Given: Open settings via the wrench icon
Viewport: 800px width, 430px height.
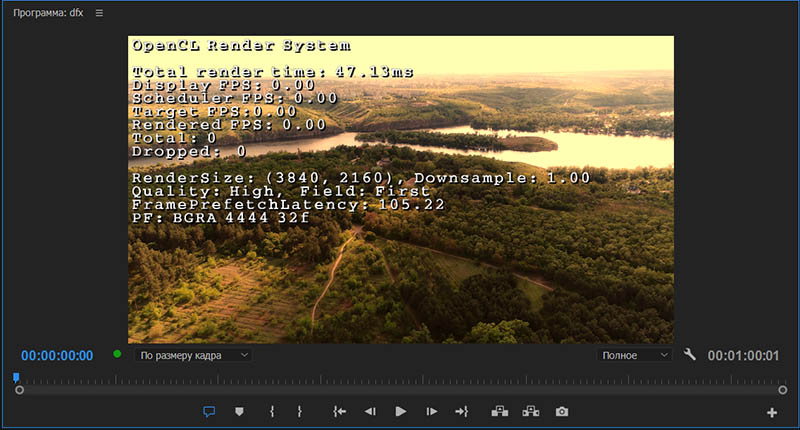Looking at the screenshot, I should point(690,355).
